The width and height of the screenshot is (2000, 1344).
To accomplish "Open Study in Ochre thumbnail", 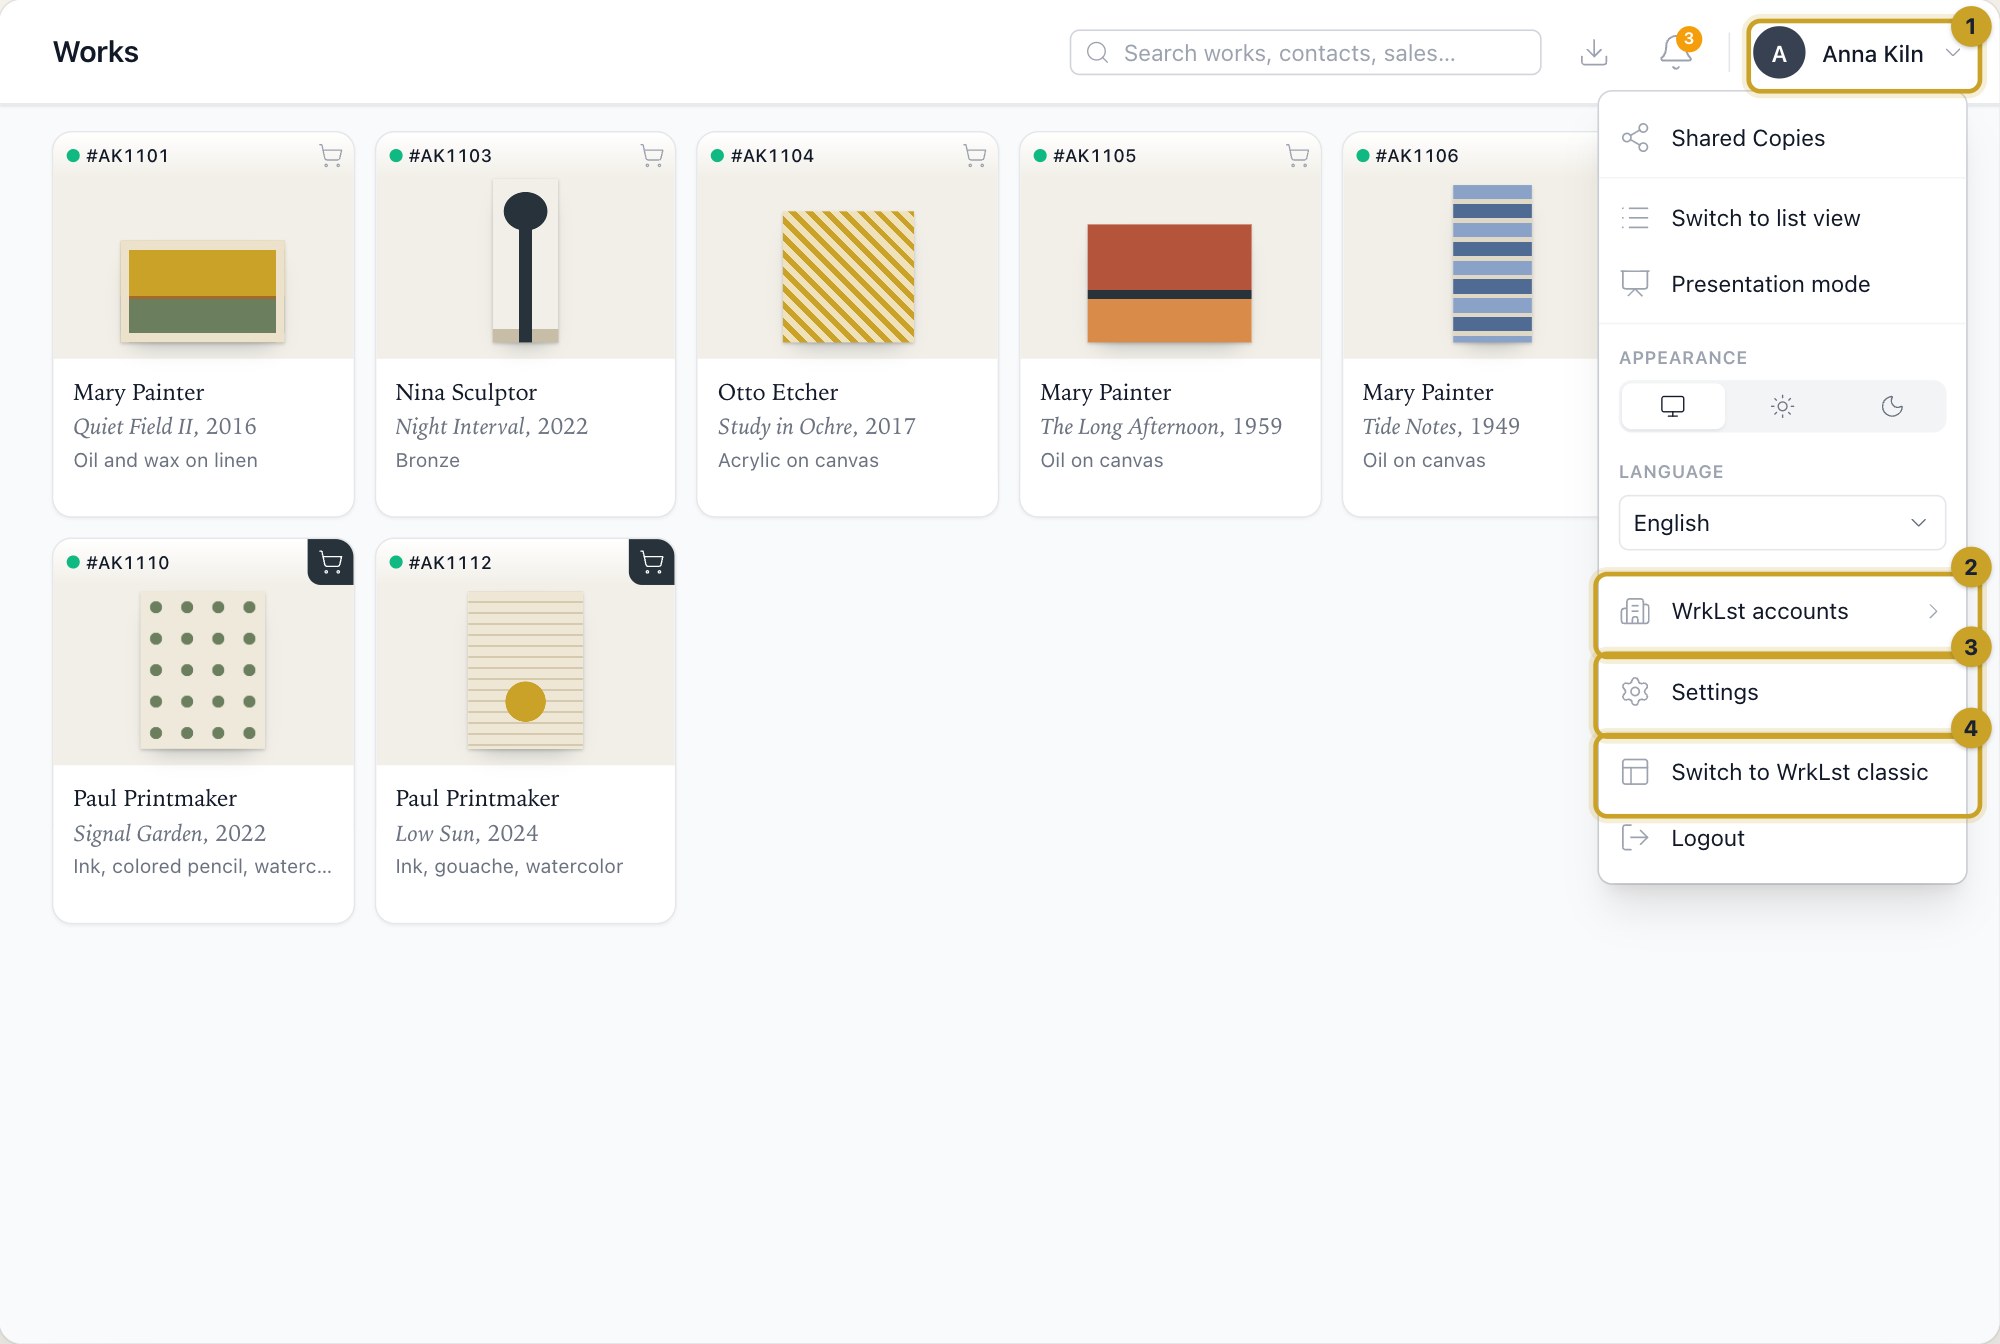I will tap(848, 277).
